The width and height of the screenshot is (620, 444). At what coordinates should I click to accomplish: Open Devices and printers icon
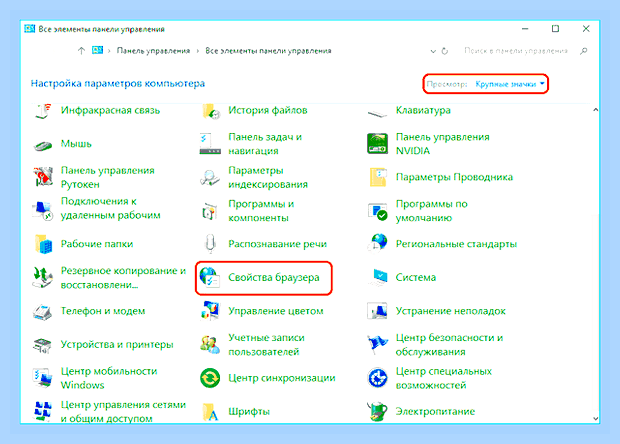point(43,345)
